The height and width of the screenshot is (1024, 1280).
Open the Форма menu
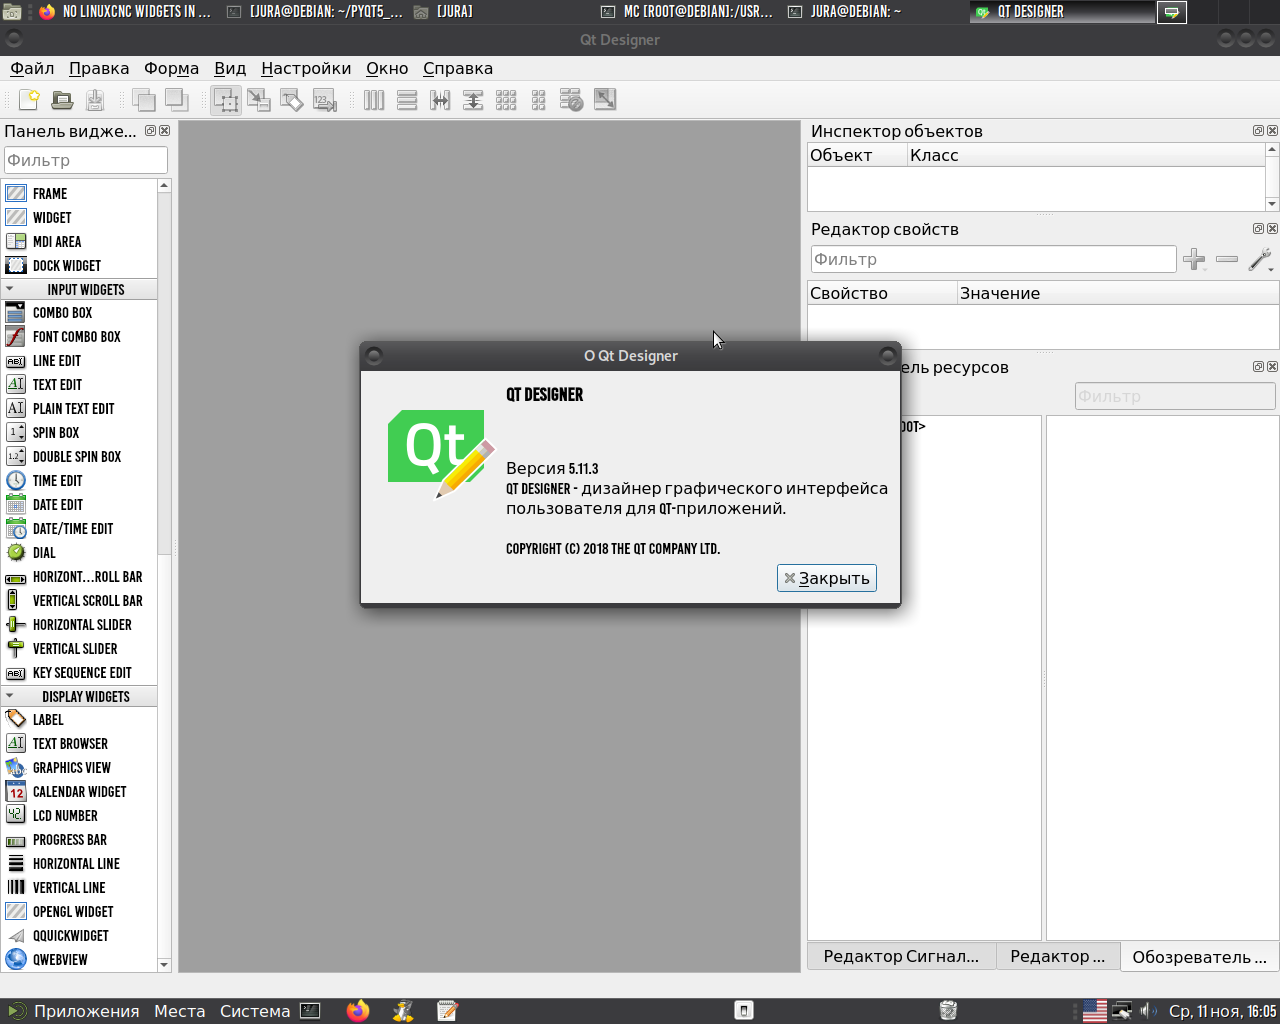(x=171, y=68)
